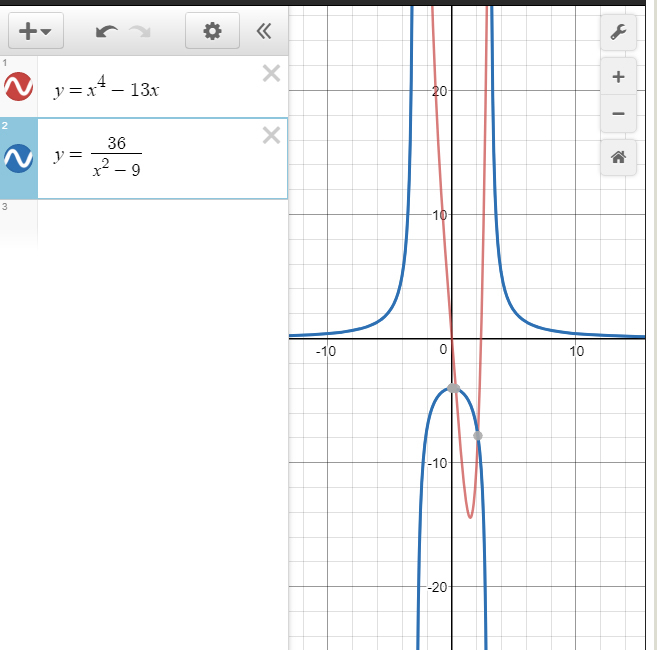Toggle visibility of y = x^4 − 13x graph
657x650 pixels.
pos(18,86)
